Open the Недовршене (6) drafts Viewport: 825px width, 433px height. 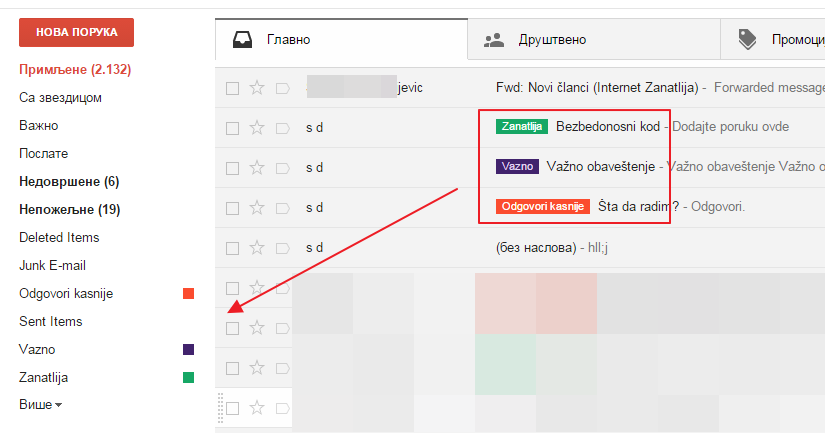[69, 182]
